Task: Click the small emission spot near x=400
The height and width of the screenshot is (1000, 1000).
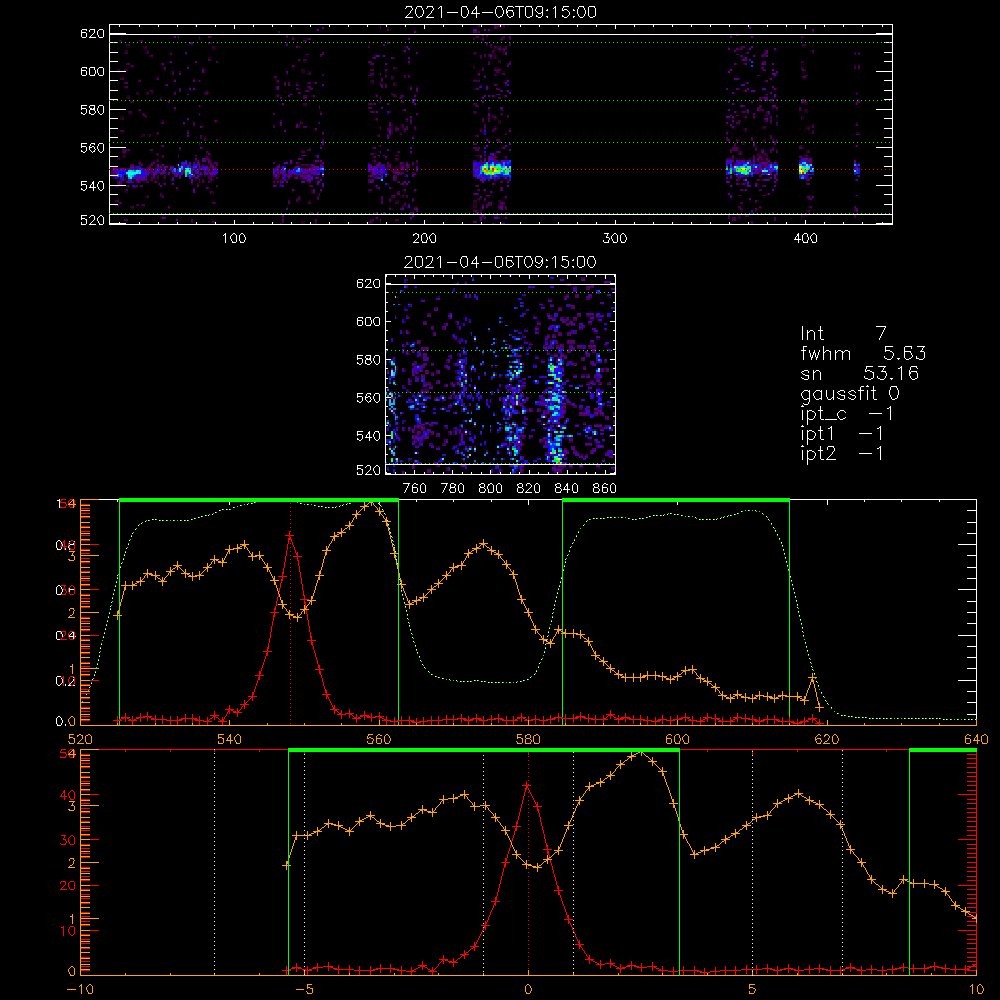Action: (805, 169)
